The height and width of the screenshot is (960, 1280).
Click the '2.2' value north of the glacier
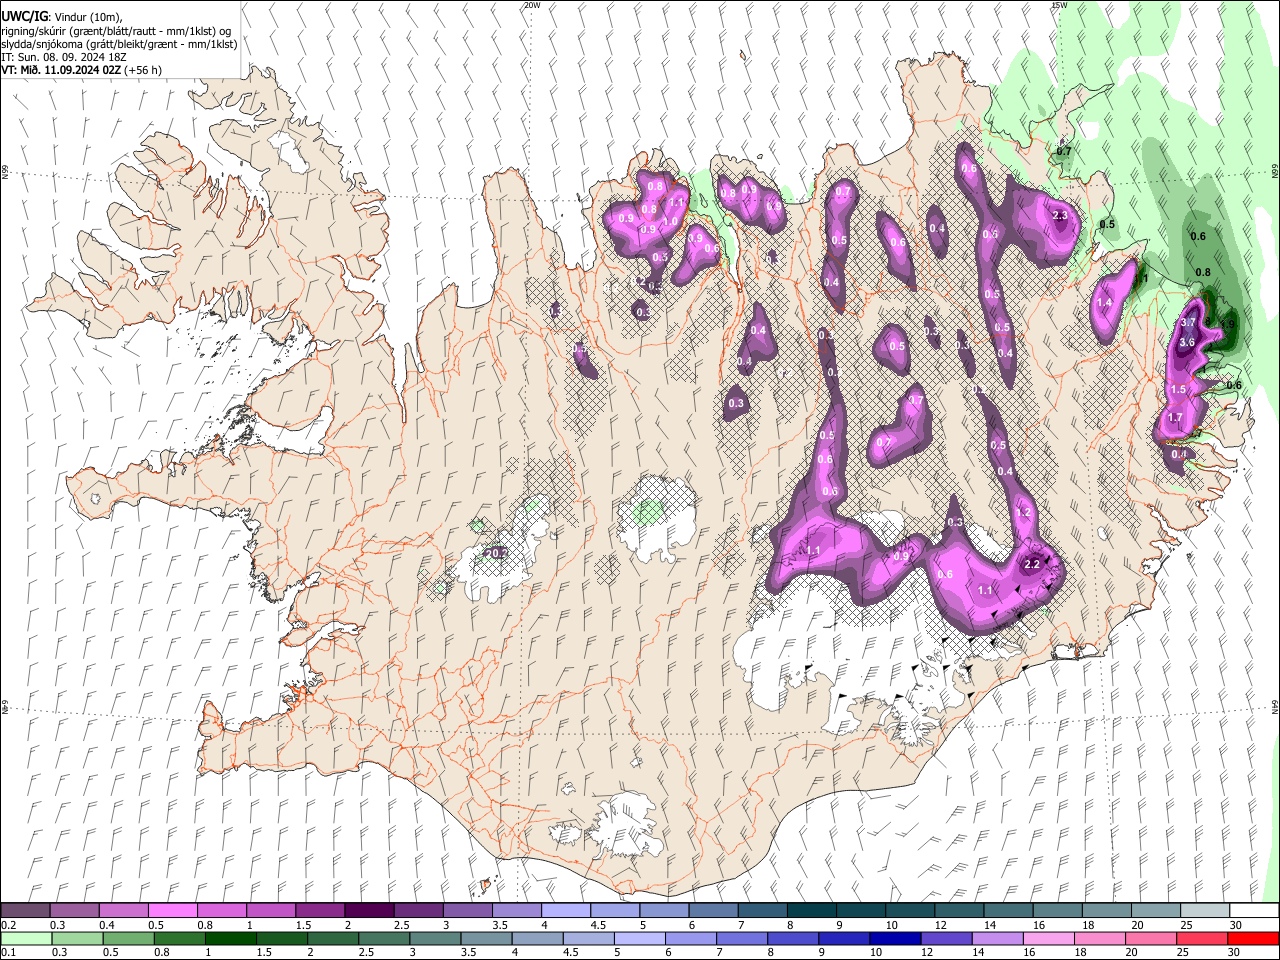coord(1033,565)
